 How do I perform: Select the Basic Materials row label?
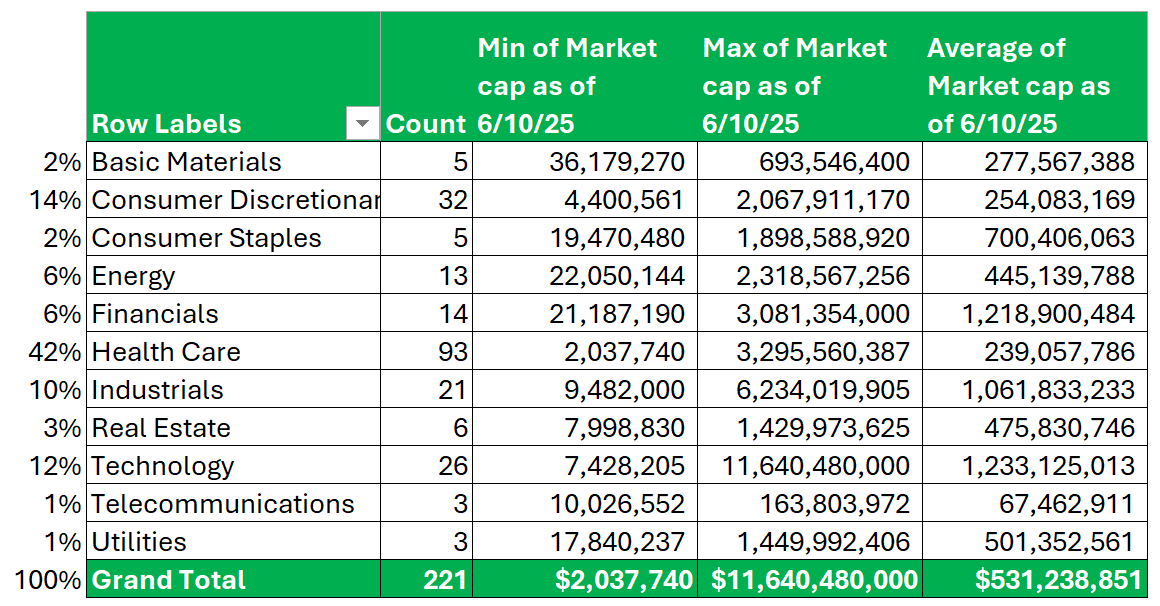point(233,161)
